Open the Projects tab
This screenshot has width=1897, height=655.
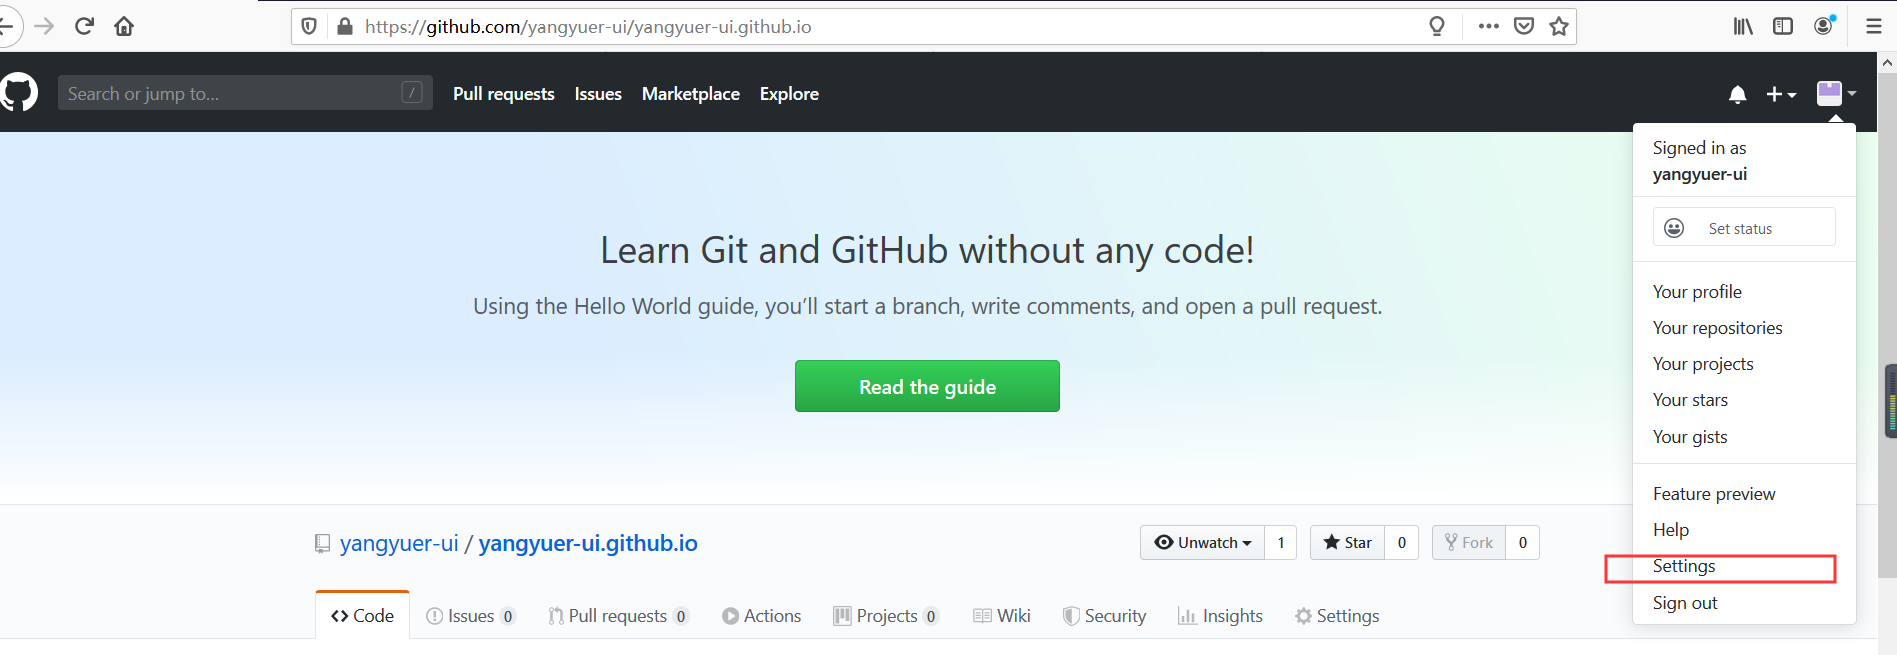(886, 616)
